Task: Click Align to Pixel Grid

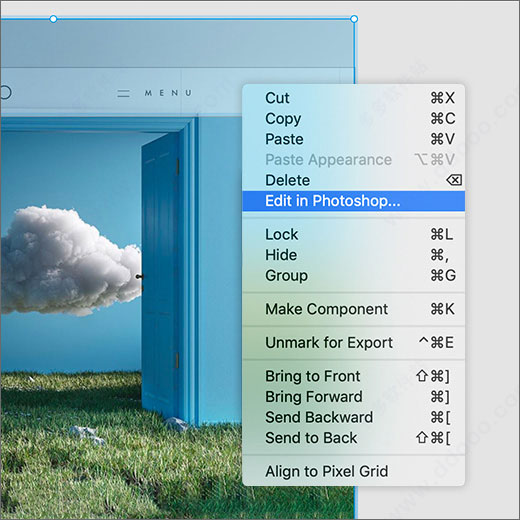Action: (353, 471)
